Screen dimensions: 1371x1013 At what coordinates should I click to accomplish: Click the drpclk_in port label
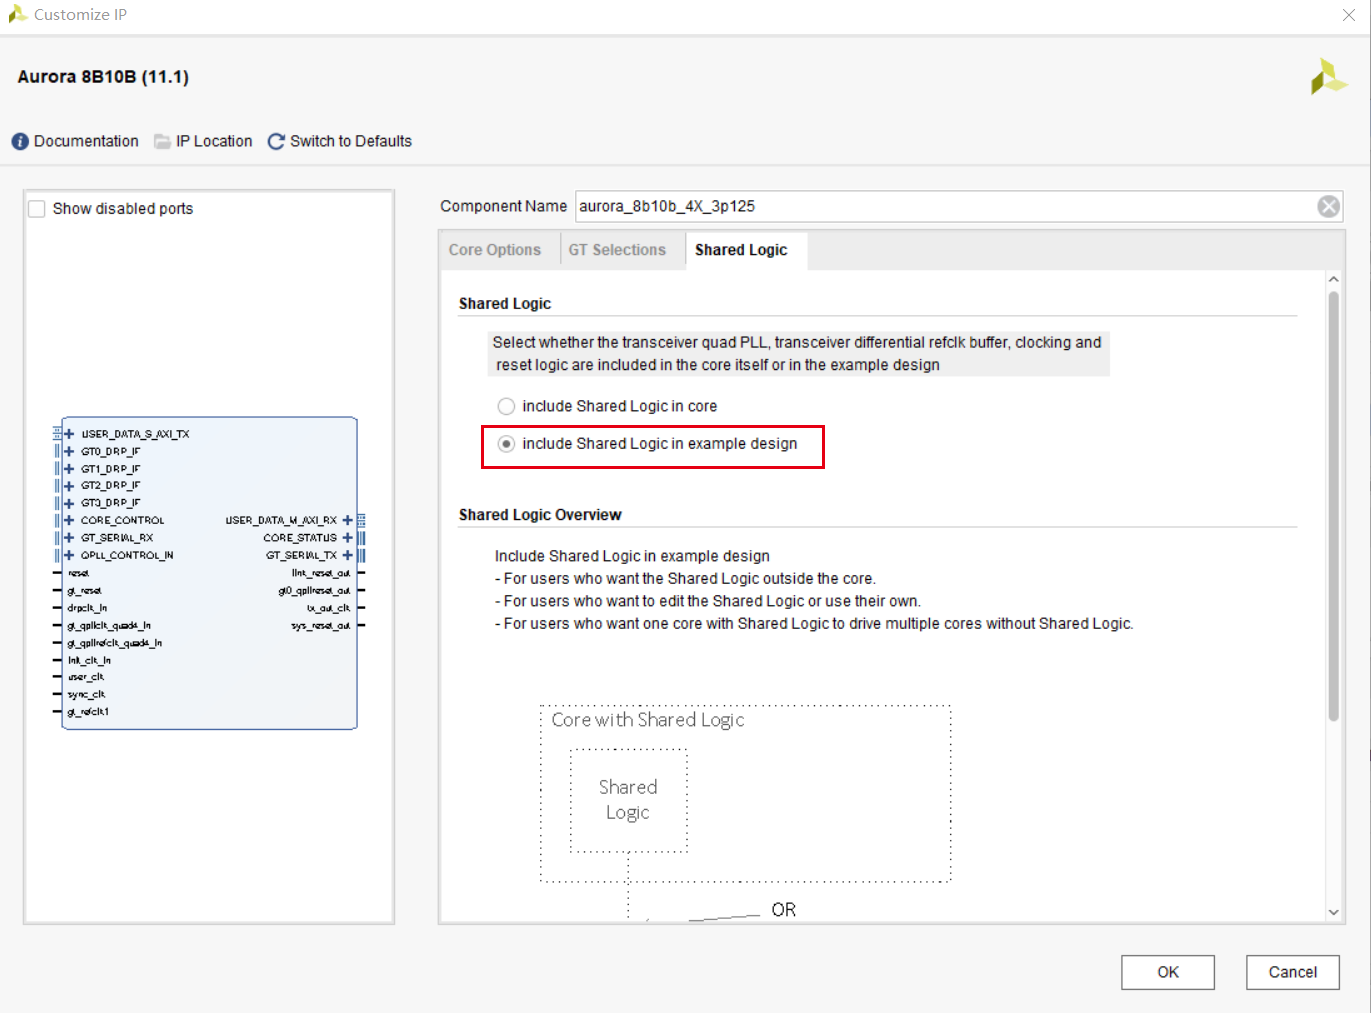[x=87, y=608]
